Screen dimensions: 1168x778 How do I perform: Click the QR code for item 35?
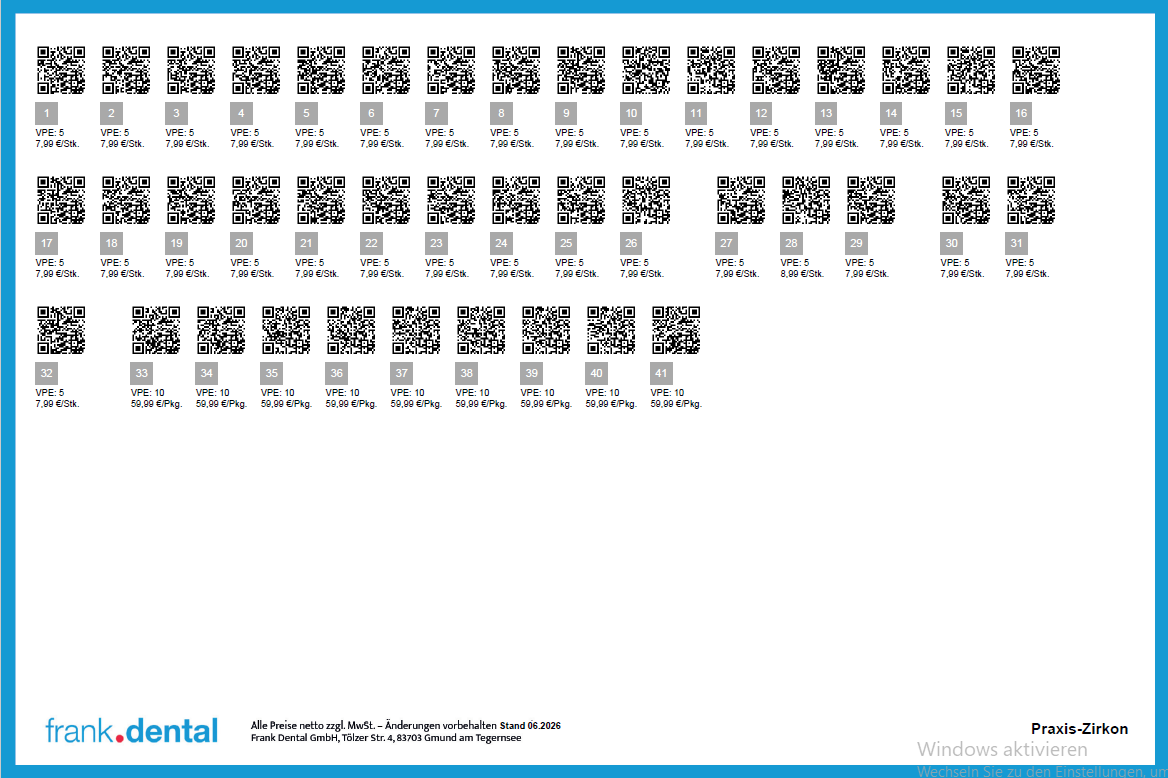[286, 330]
